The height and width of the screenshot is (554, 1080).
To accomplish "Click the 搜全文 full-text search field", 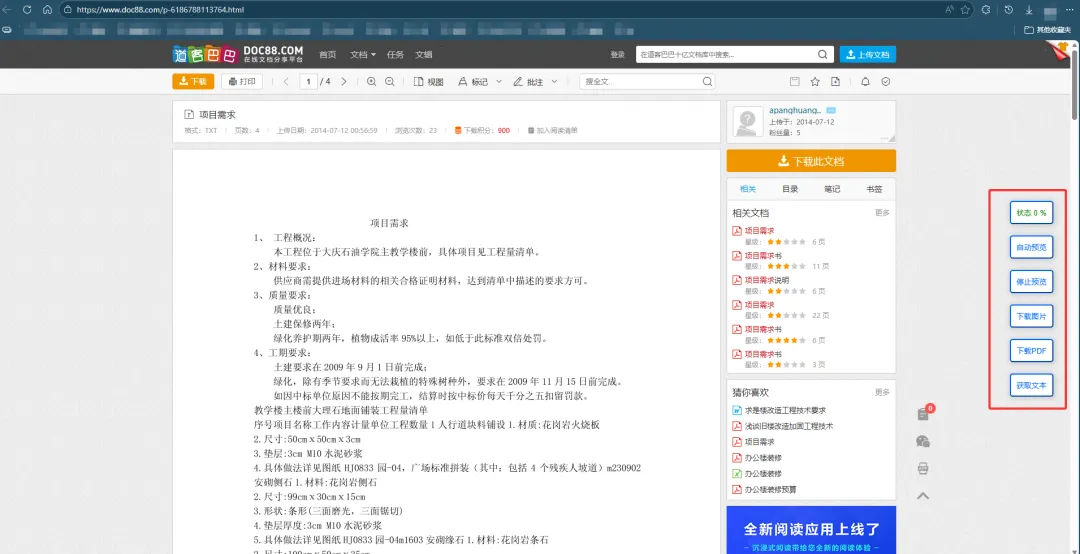I will coord(641,81).
